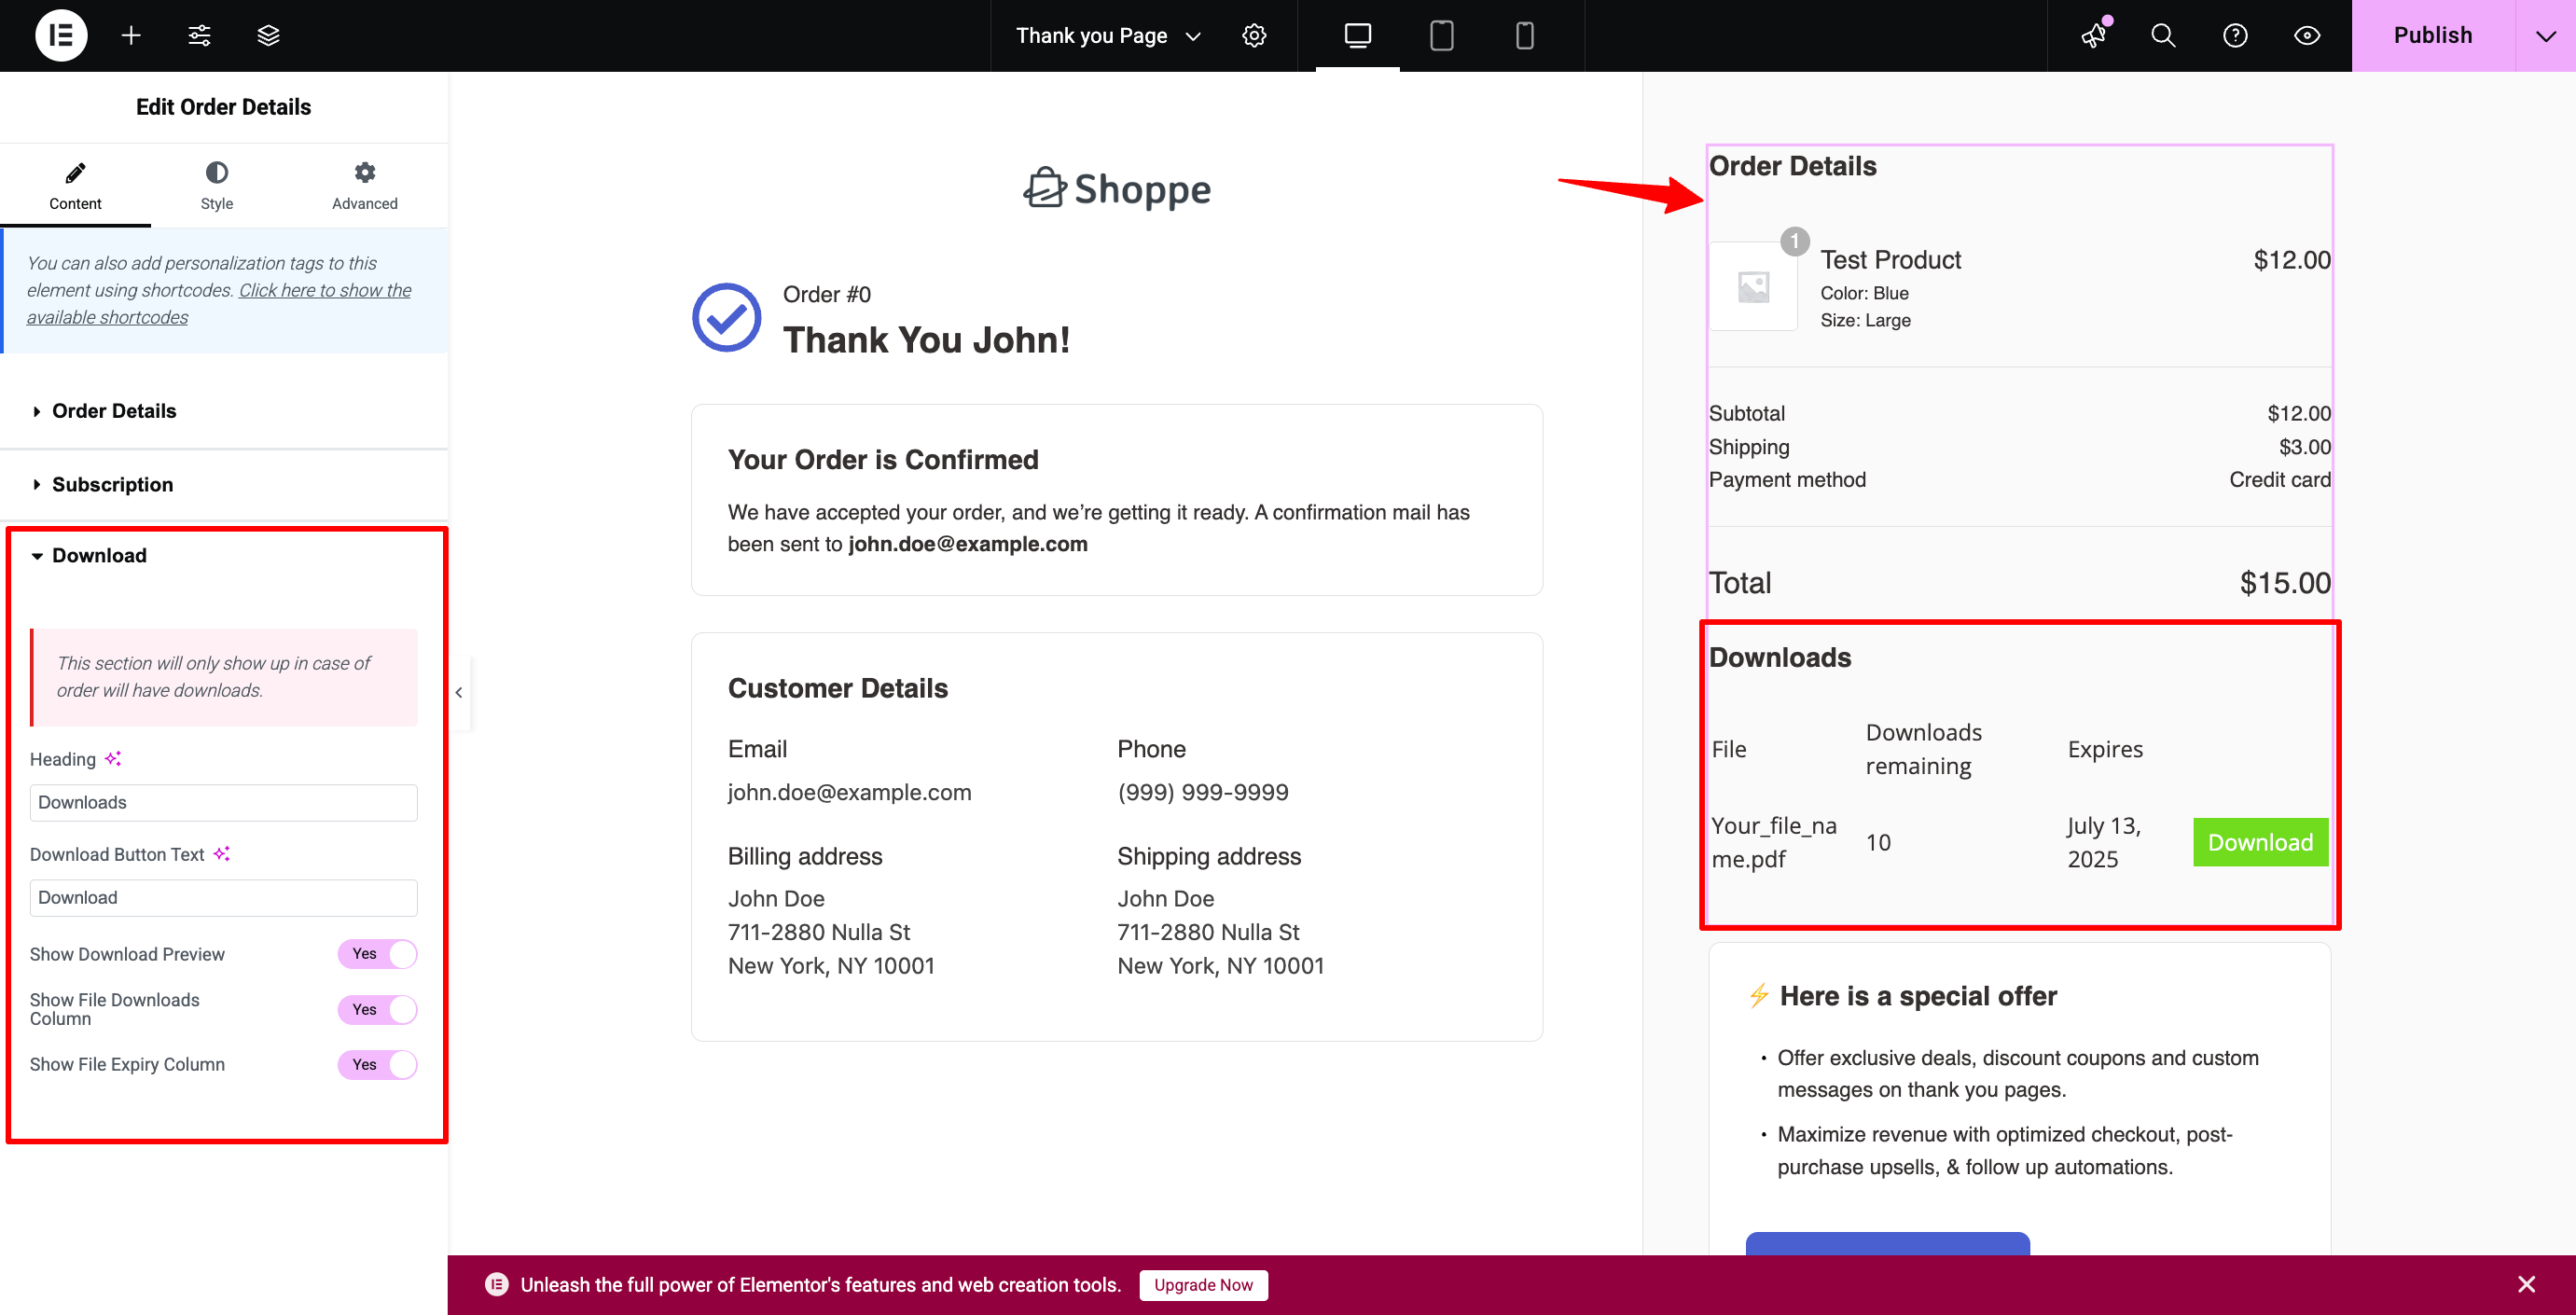Preview changes with the eye icon
Viewport: 2576px width, 1315px height.
pos(2306,36)
